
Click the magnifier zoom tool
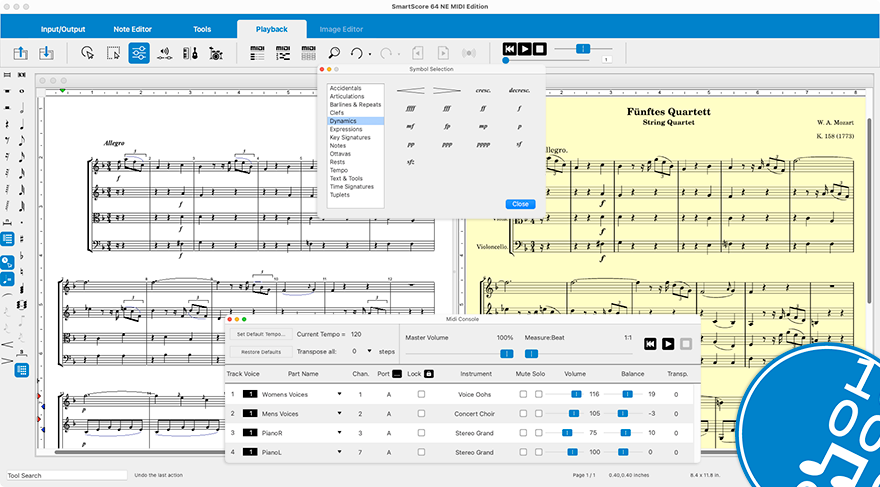pos(334,53)
